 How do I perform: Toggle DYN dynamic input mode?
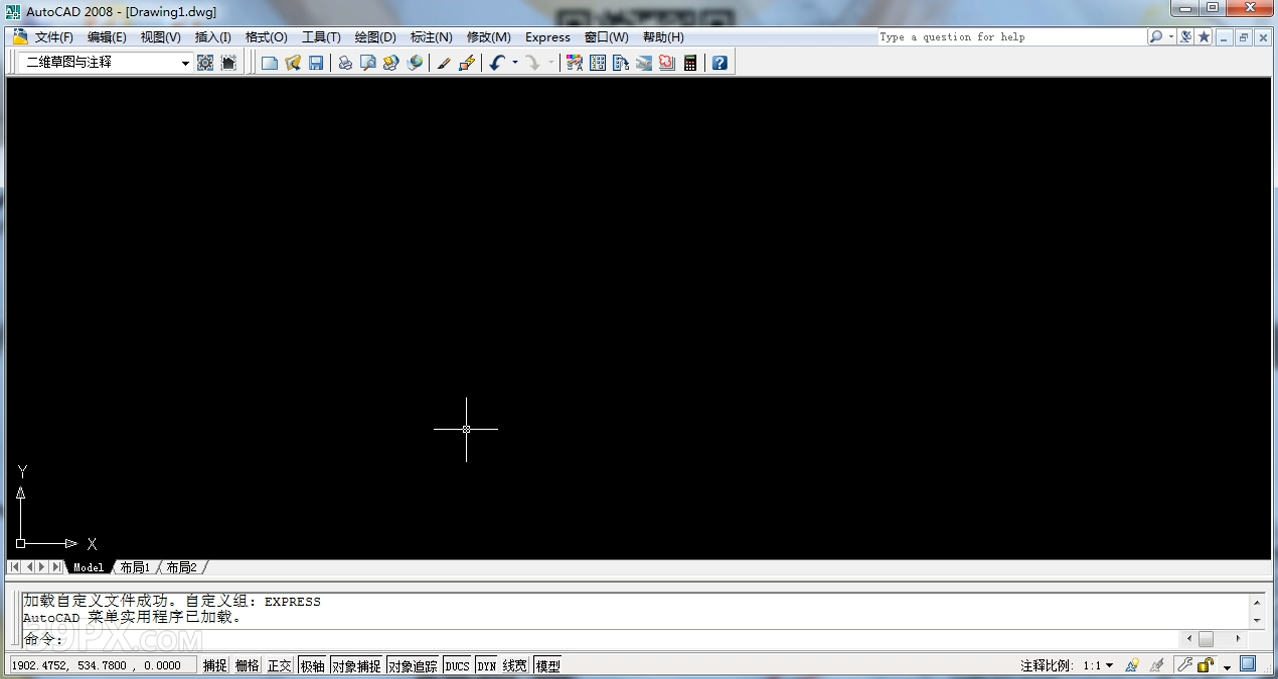click(x=486, y=665)
